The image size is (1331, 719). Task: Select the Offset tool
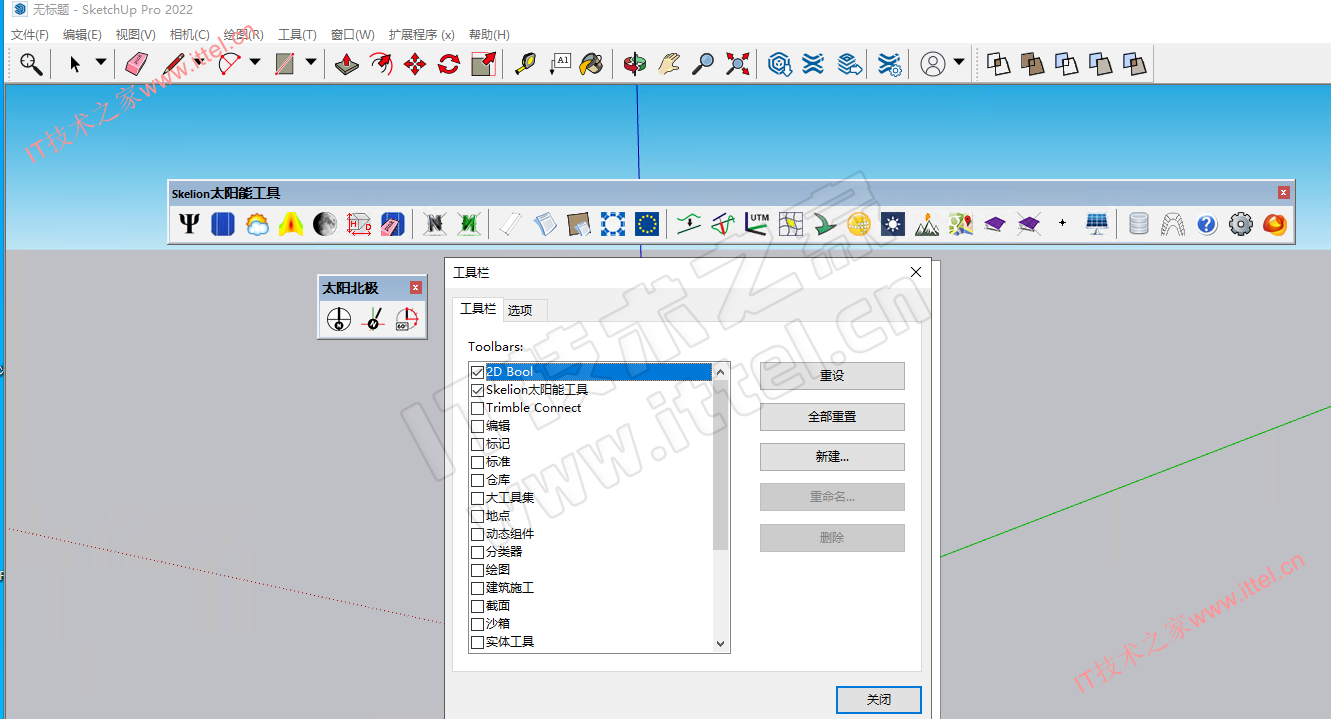click(381, 64)
